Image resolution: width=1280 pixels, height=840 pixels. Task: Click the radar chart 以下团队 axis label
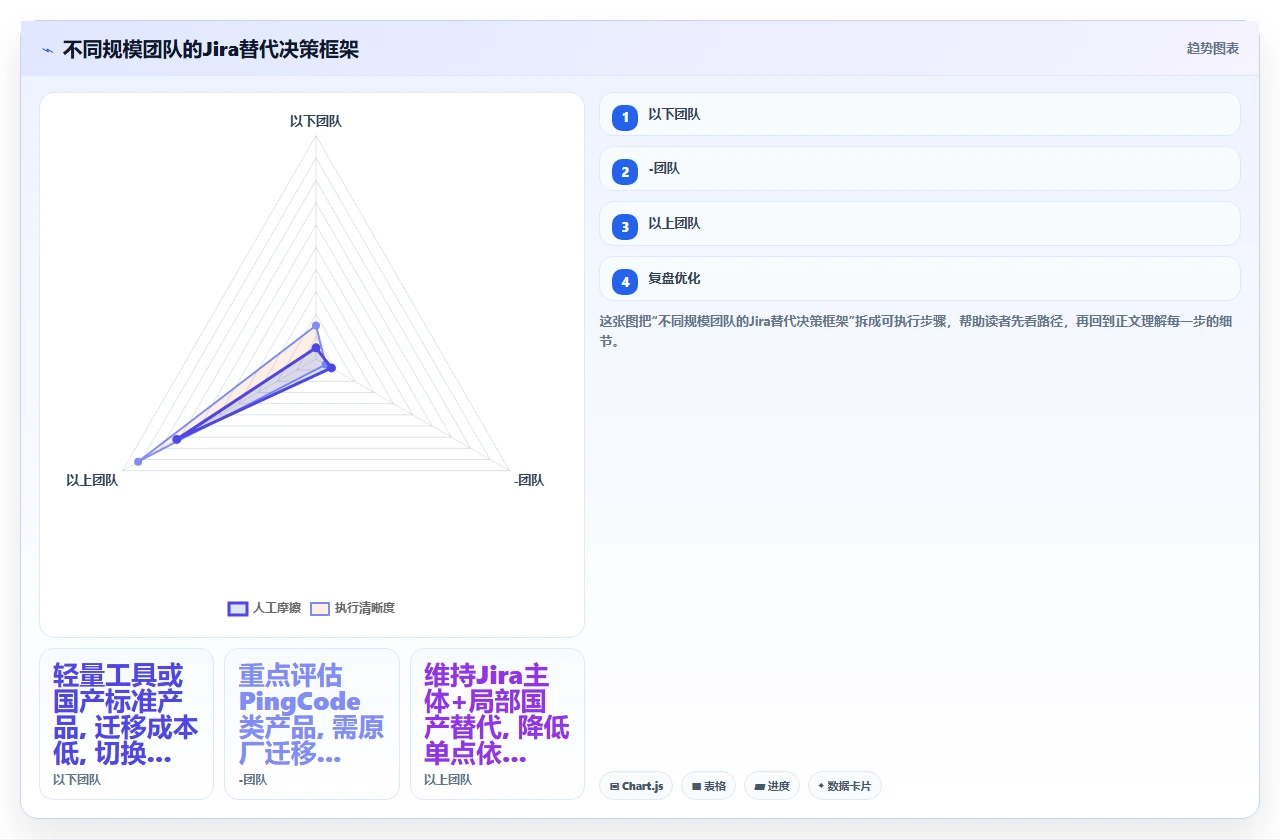[x=316, y=121]
